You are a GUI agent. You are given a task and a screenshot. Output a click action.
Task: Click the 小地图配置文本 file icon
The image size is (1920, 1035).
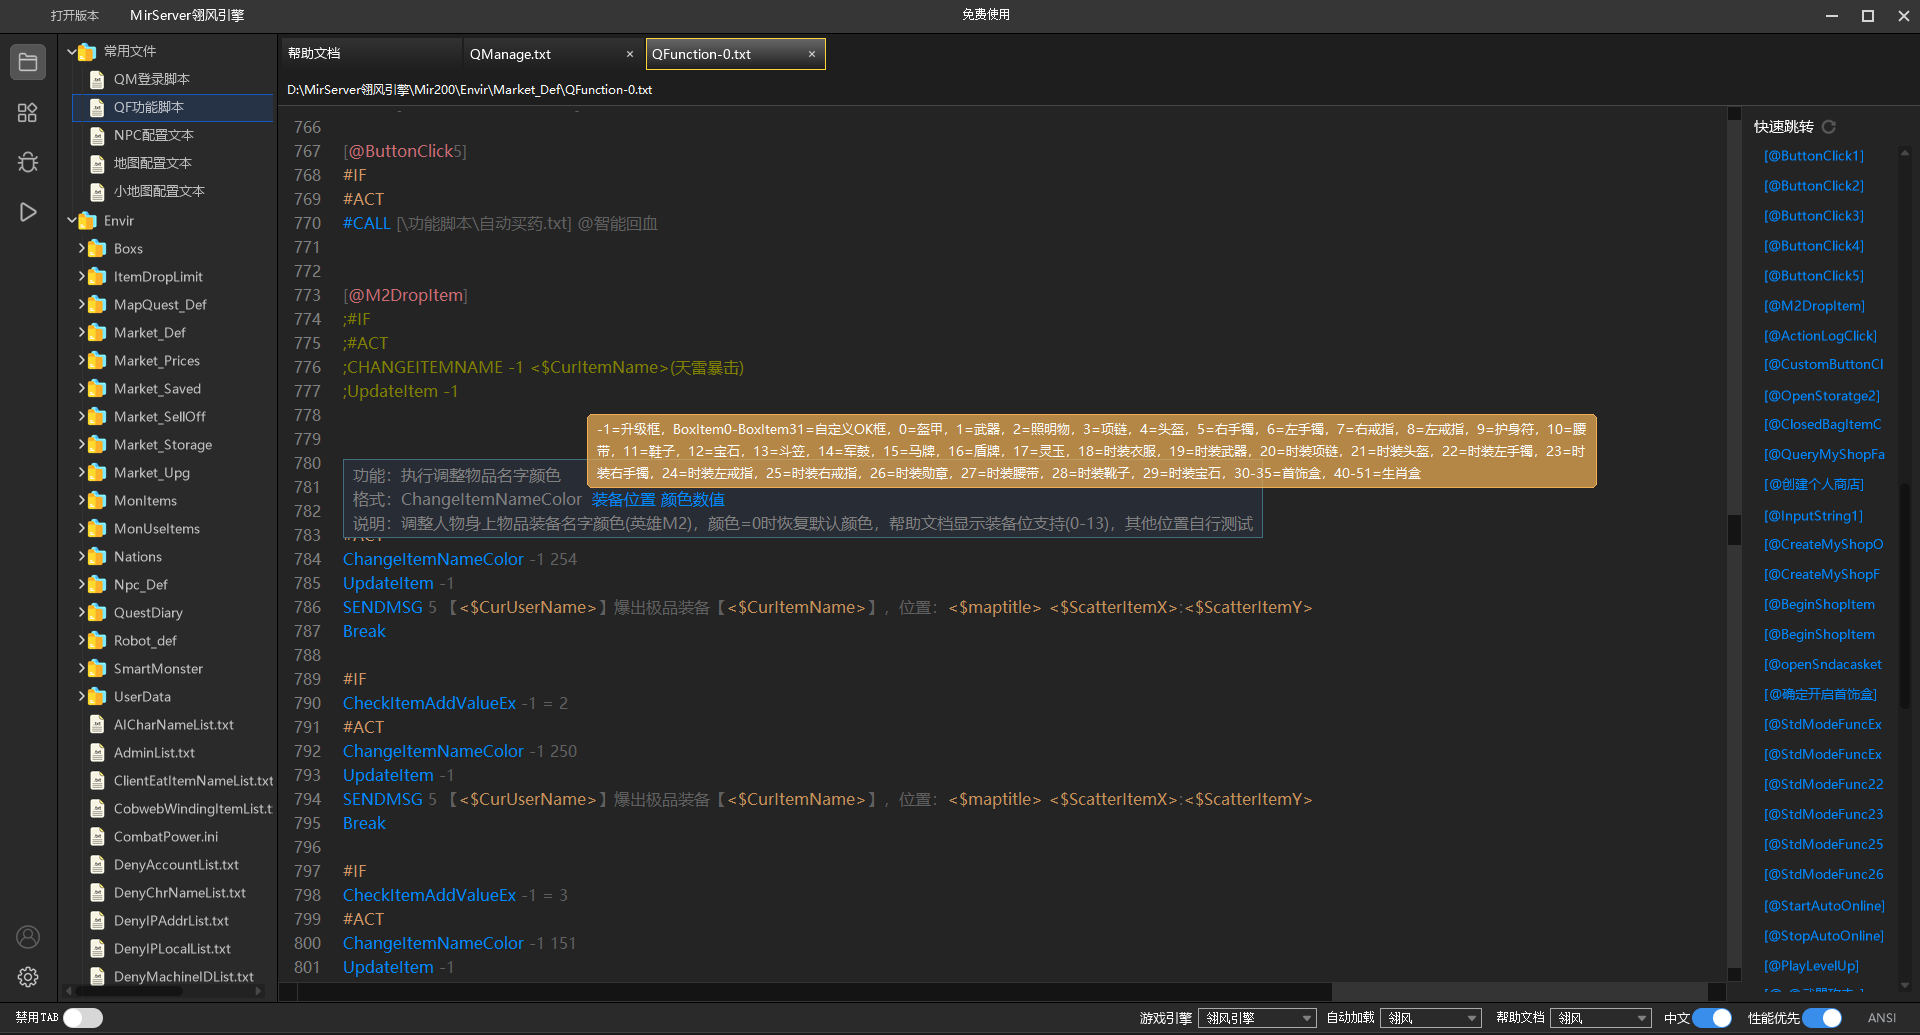(x=97, y=191)
